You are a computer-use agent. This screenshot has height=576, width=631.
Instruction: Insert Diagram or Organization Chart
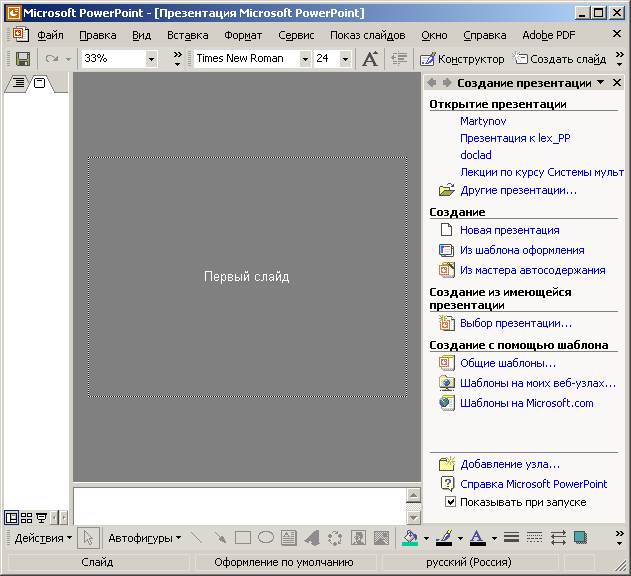click(x=335, y=538)
